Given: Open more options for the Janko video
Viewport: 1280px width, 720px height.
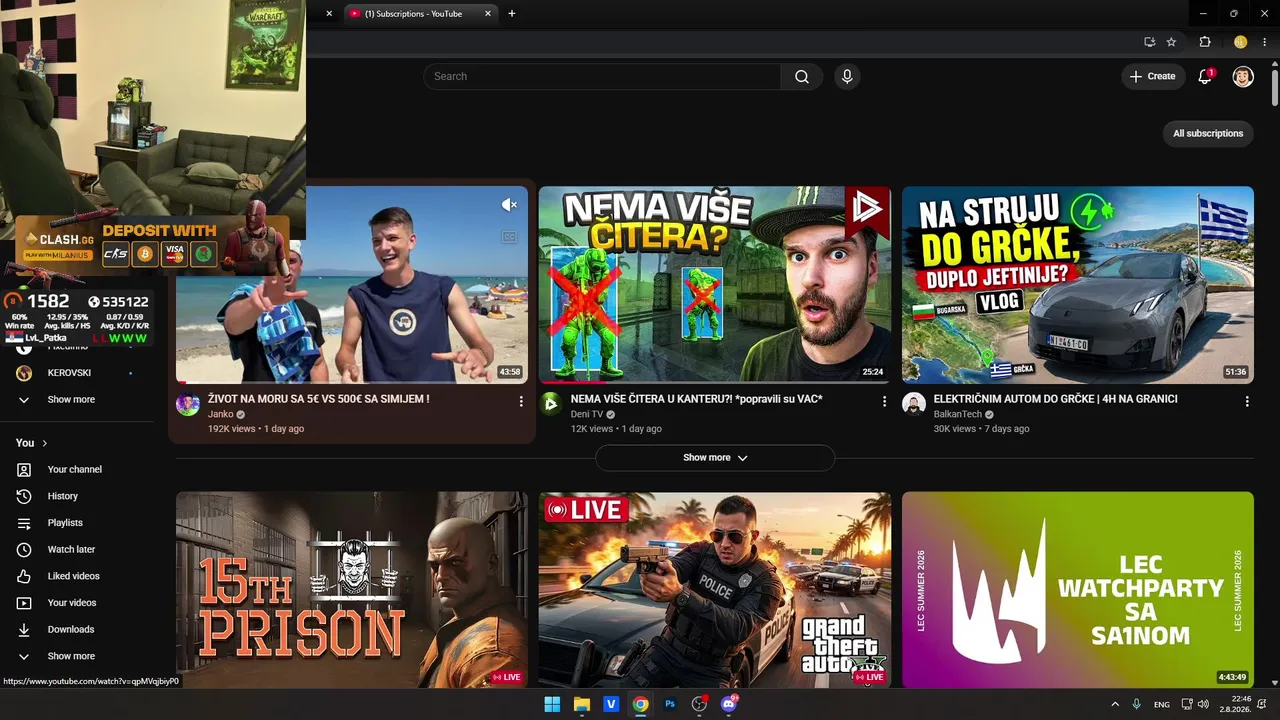Looking at the screenshot, I should pyautogui.click(x=521, y=401).
